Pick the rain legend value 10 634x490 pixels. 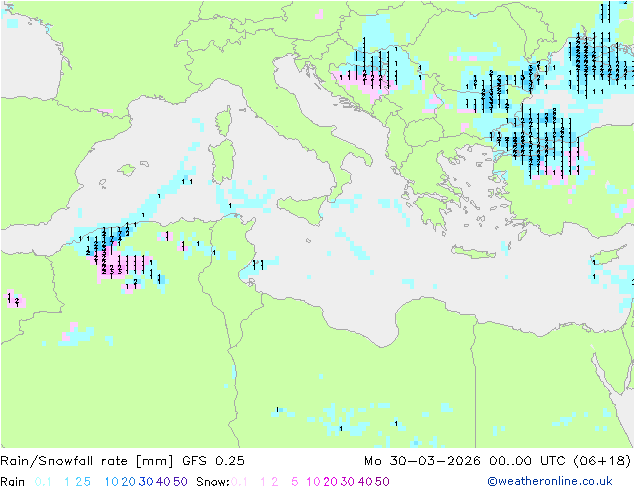pos(112,482)
